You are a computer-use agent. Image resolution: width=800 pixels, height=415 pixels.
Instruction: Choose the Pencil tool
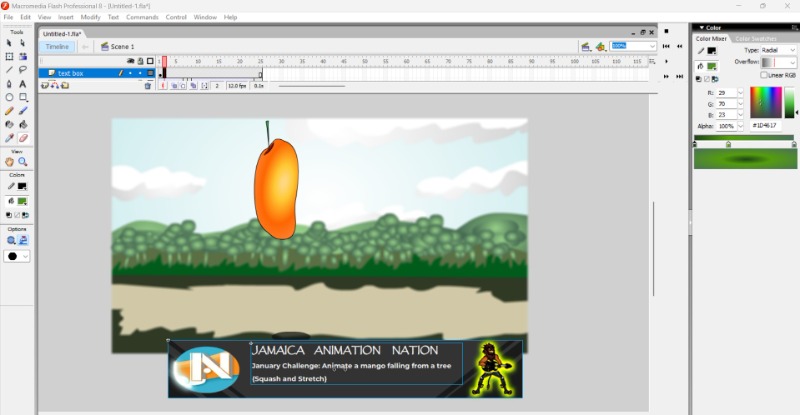tap(10, 111)
